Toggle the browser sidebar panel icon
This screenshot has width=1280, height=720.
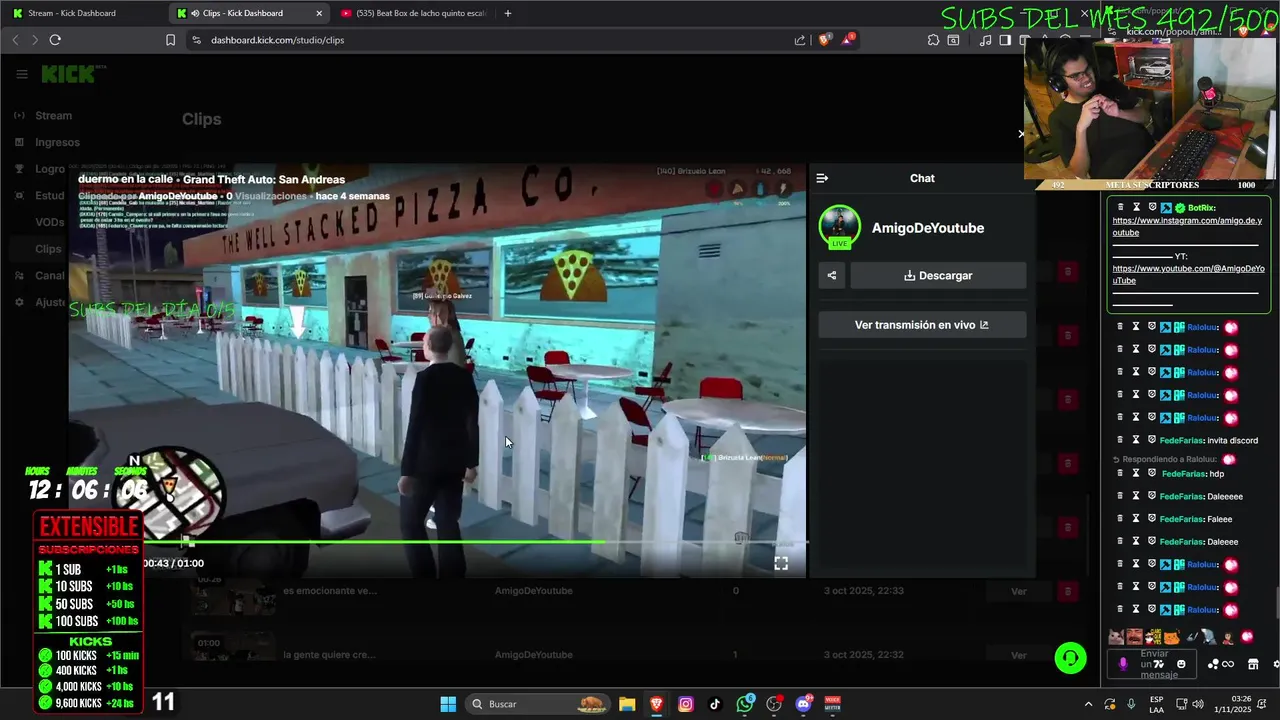(1005, 40)
